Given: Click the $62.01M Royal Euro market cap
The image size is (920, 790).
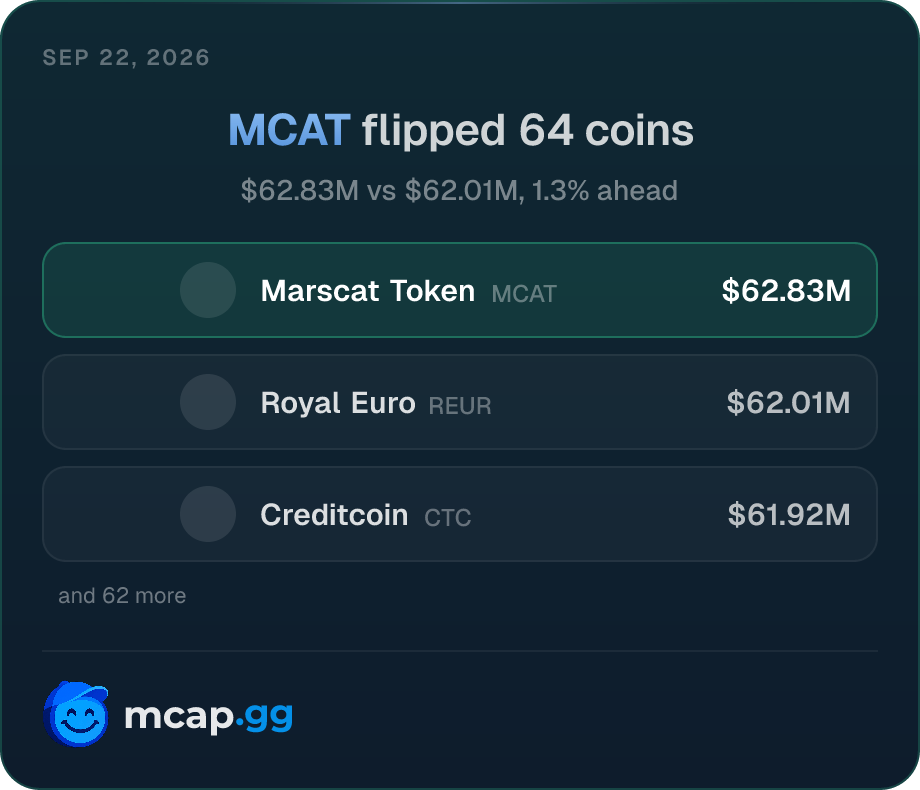Looking at the screenshot, I should click(789, 403).
